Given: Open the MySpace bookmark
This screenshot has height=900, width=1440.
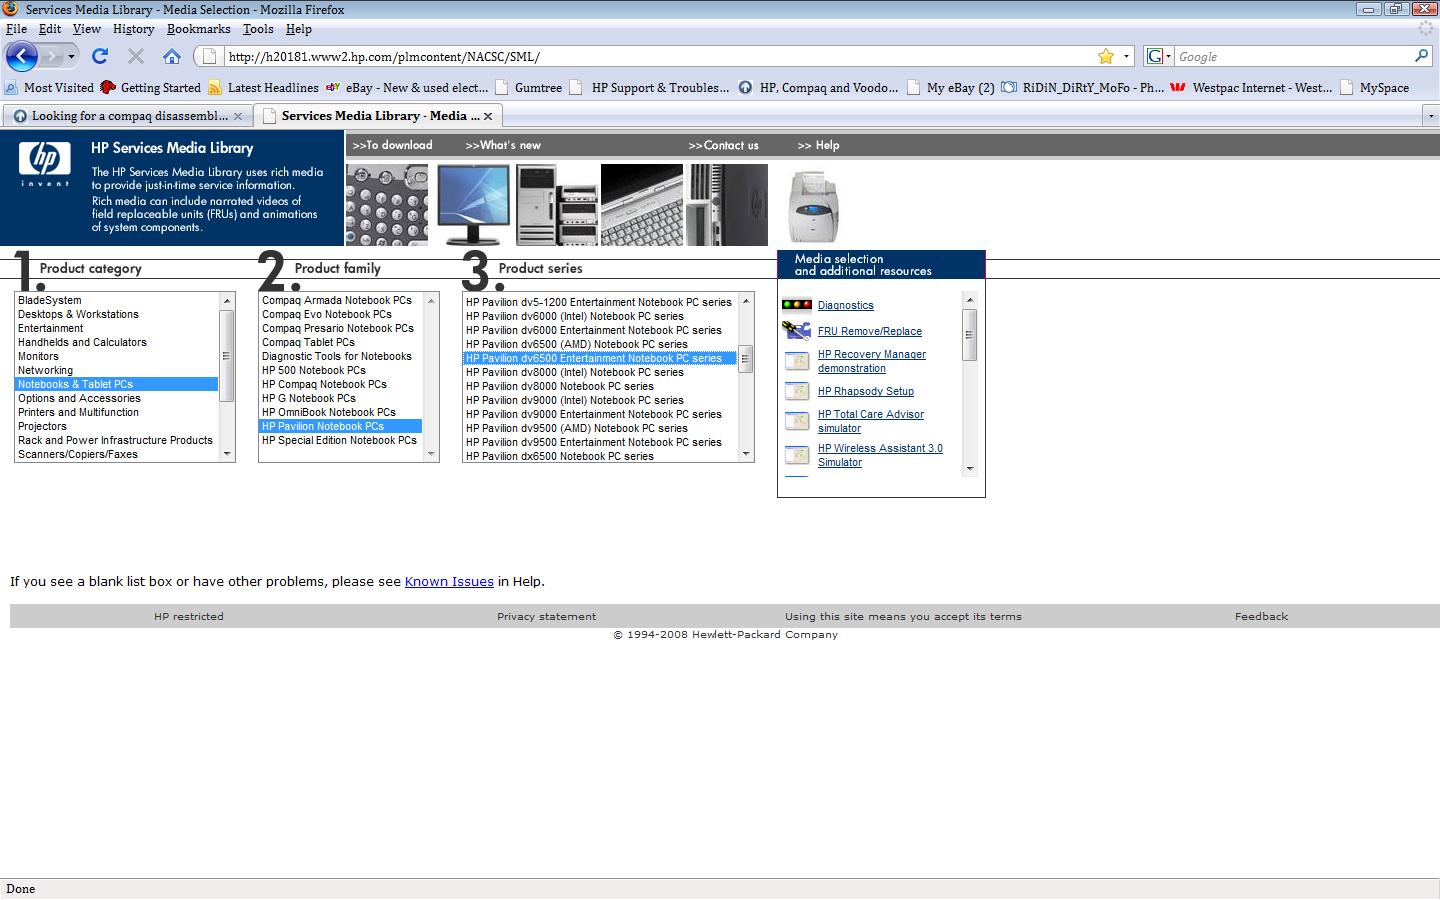Looking at the screenshot, I should (x=1374, y=88).
